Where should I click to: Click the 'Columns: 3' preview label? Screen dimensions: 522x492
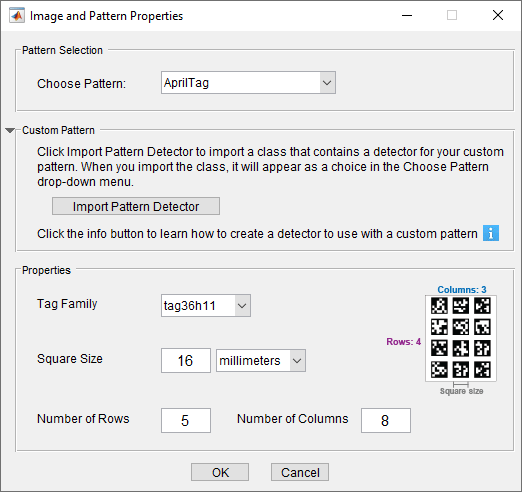point(462,289)
